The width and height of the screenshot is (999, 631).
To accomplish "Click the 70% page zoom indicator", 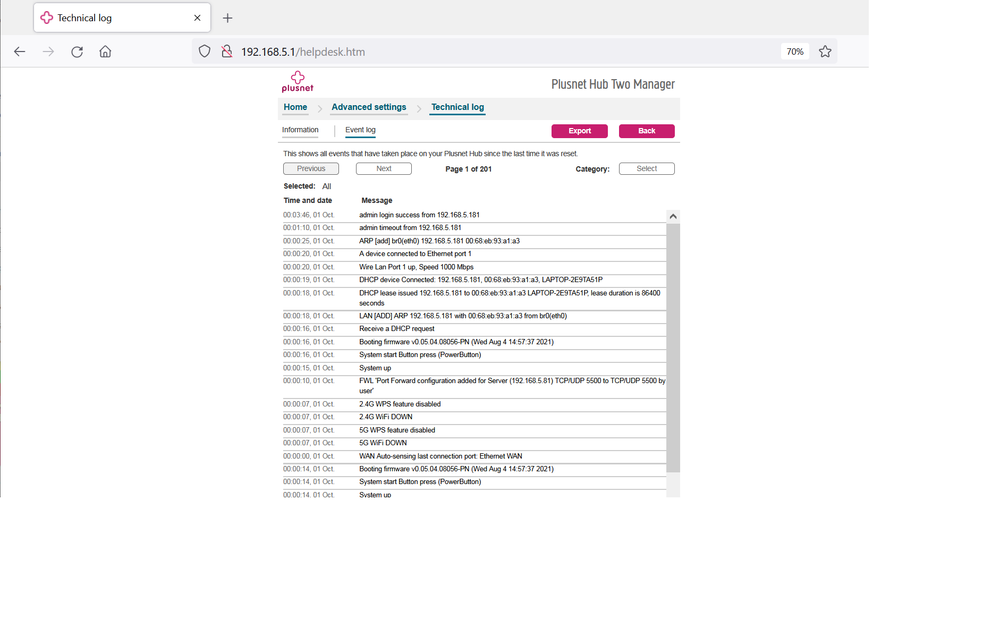I will click(x=795, y=51).
